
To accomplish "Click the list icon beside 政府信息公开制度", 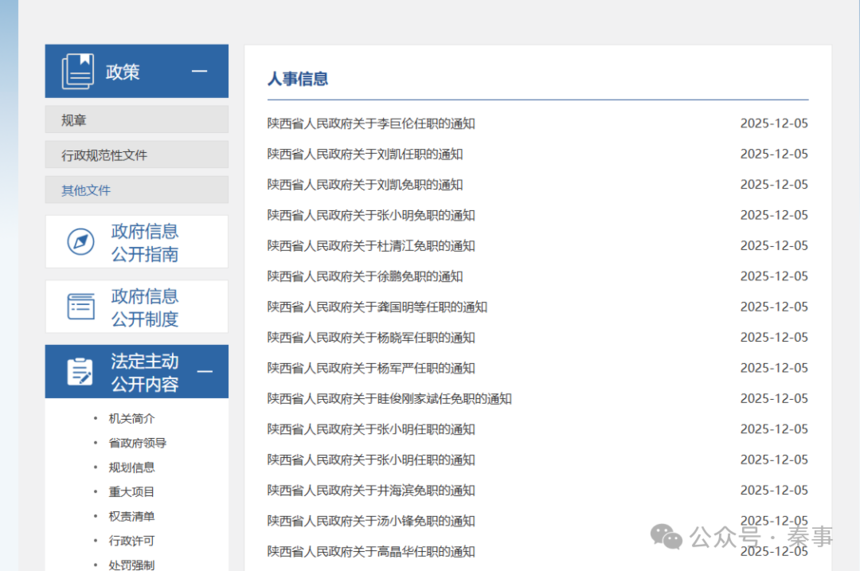I will [x=80, y=307].
